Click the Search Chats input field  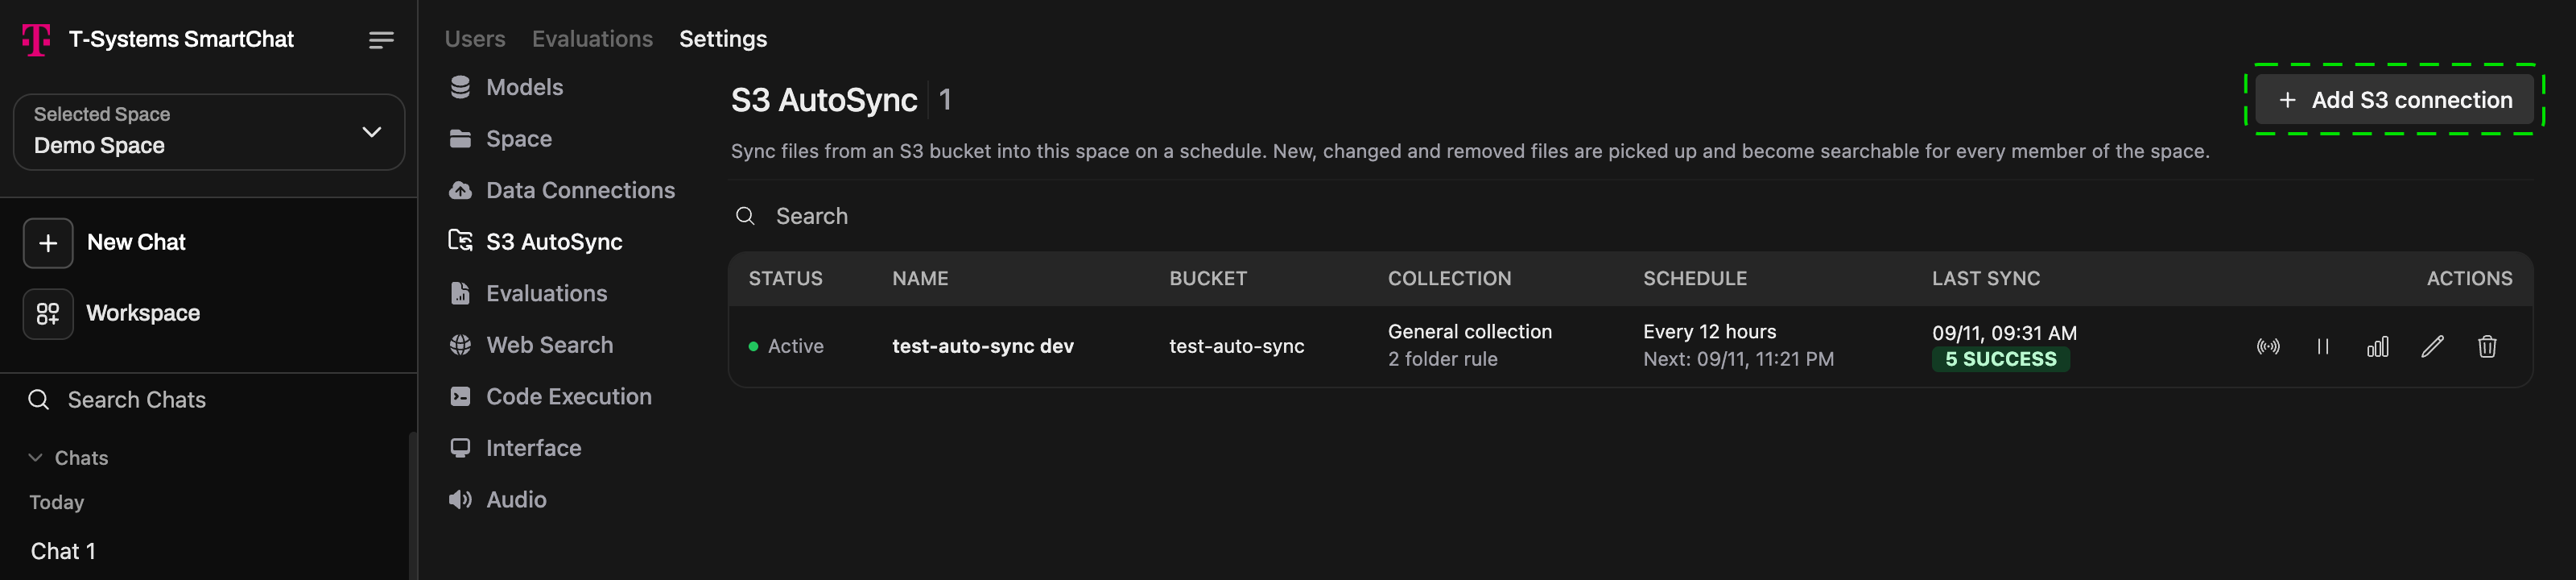[209, 400]
